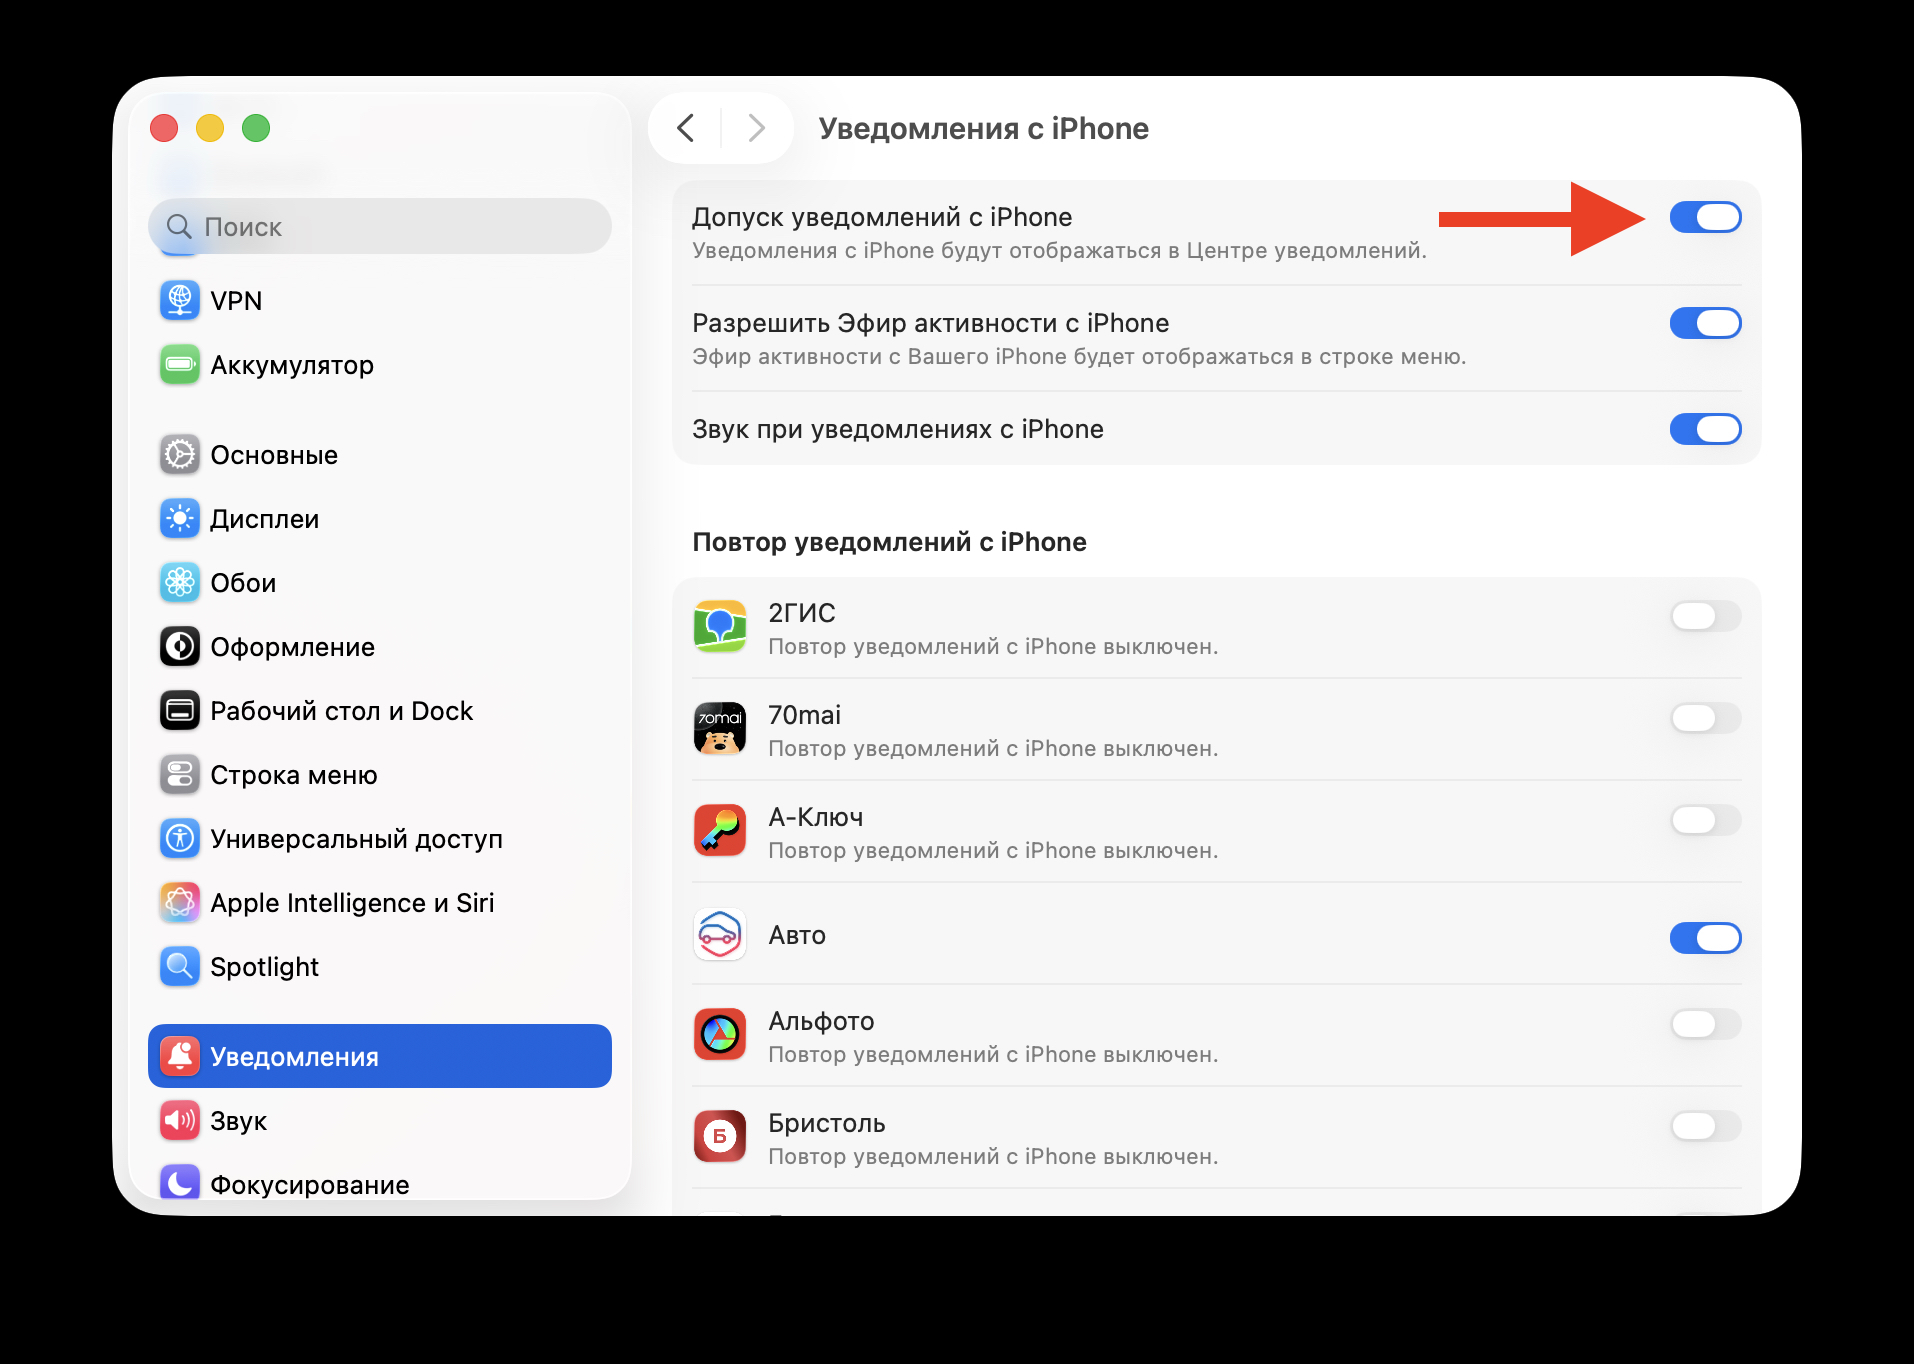Select the 70mai app icon

click(720, 729)
